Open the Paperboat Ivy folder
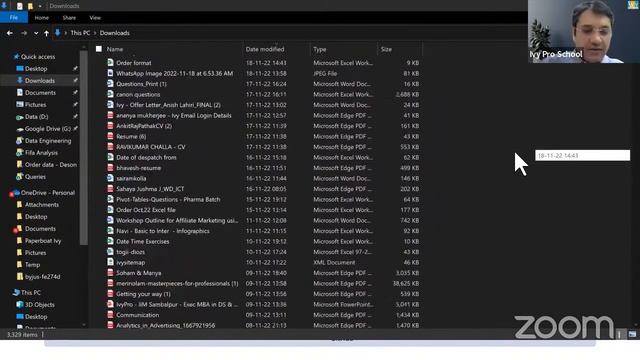 (x=43, y=241)
